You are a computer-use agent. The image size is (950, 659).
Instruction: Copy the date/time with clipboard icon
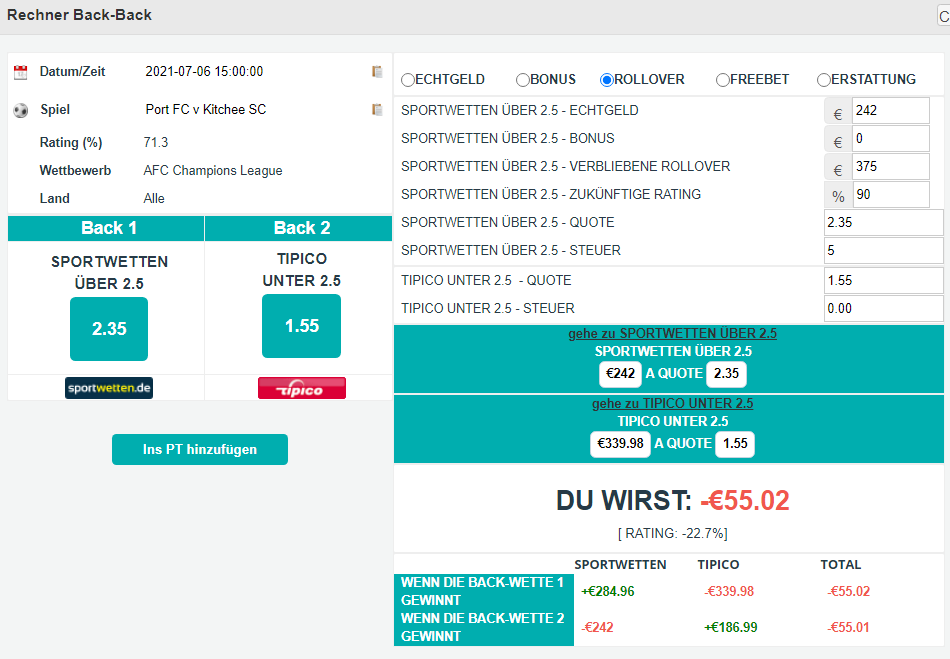(377, 71)
